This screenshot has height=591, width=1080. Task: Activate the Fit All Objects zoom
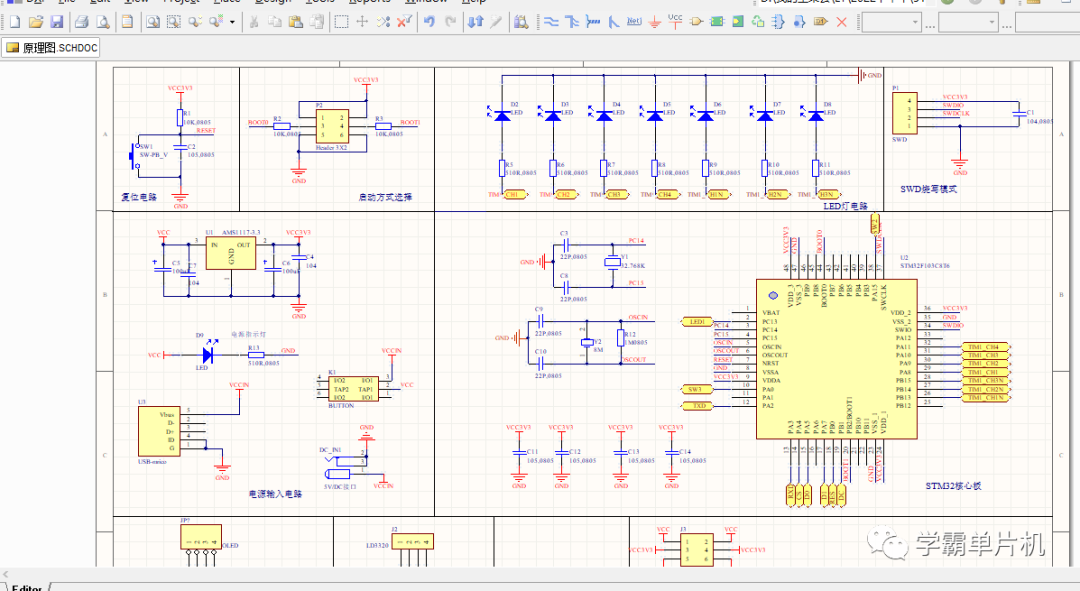pyautogui.click(x=153, y=22)
